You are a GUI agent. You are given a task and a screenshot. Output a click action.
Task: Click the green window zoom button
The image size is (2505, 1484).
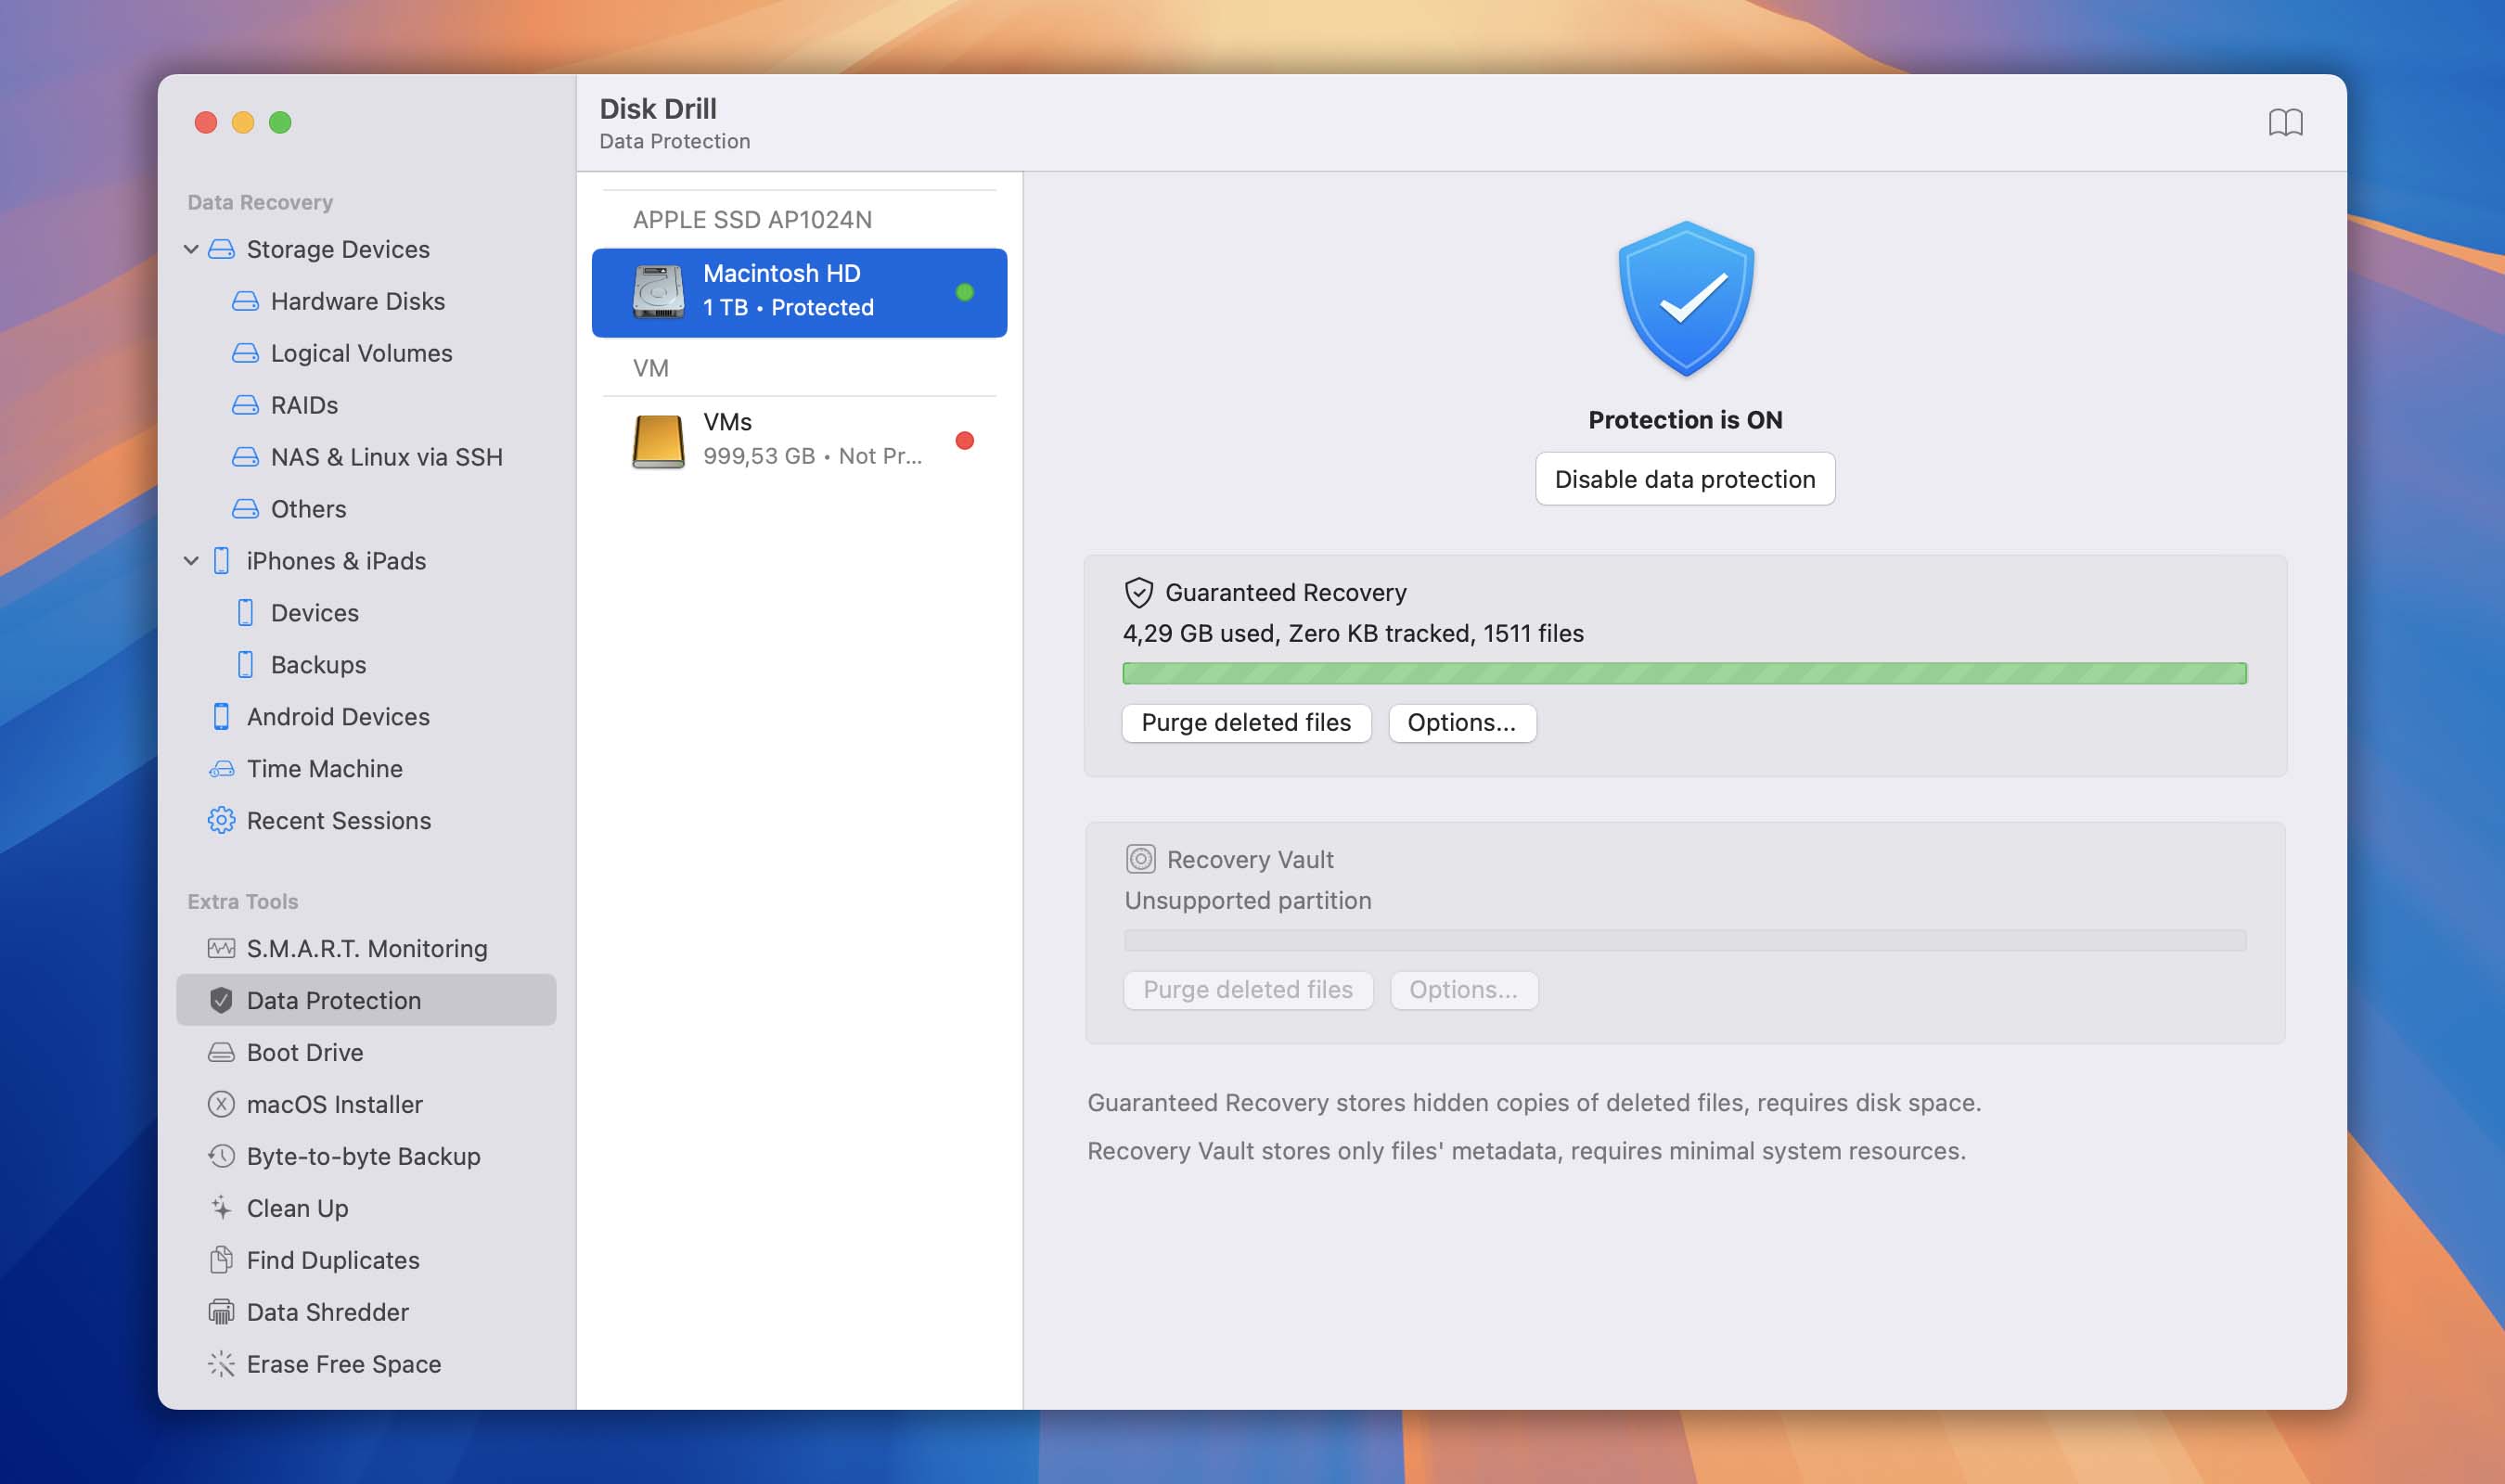point(280,122)
